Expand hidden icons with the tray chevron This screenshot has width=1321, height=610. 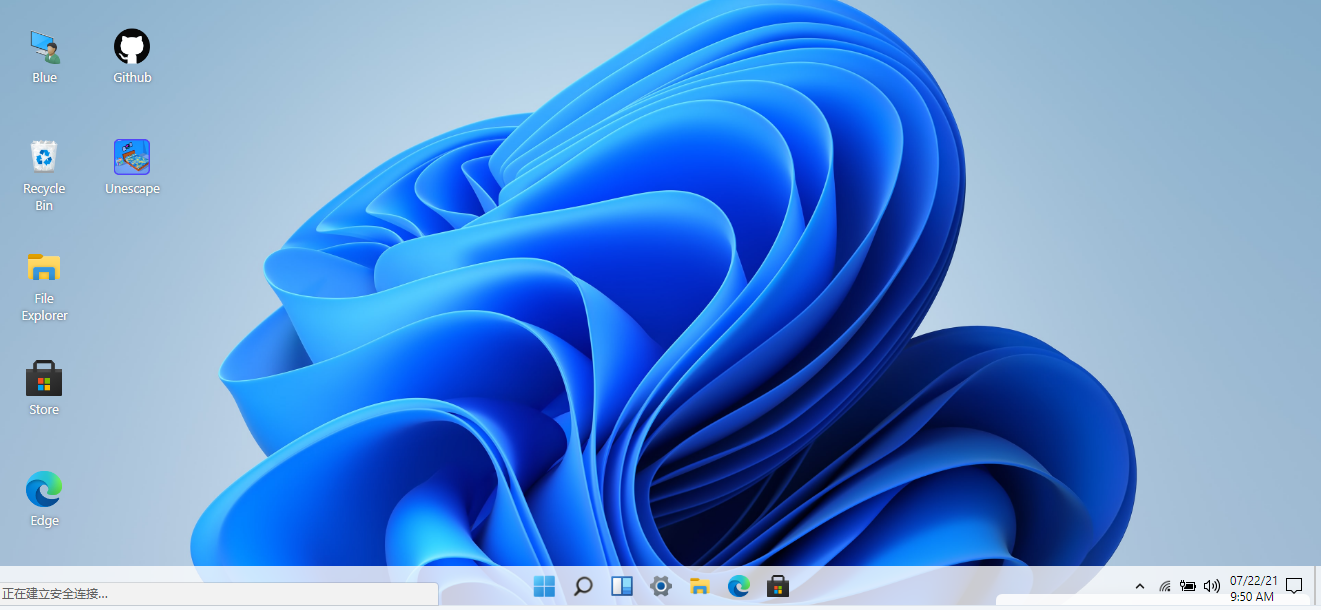1140,586
